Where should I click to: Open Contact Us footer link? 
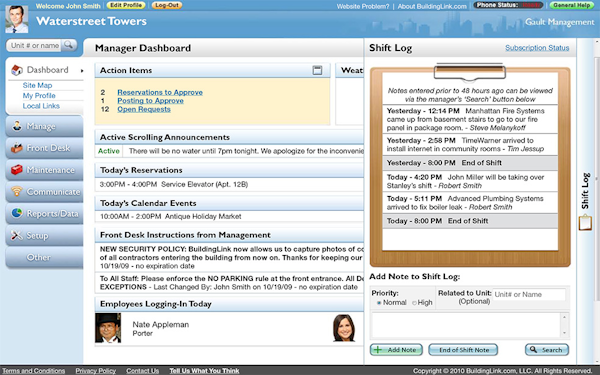[142, 370]
